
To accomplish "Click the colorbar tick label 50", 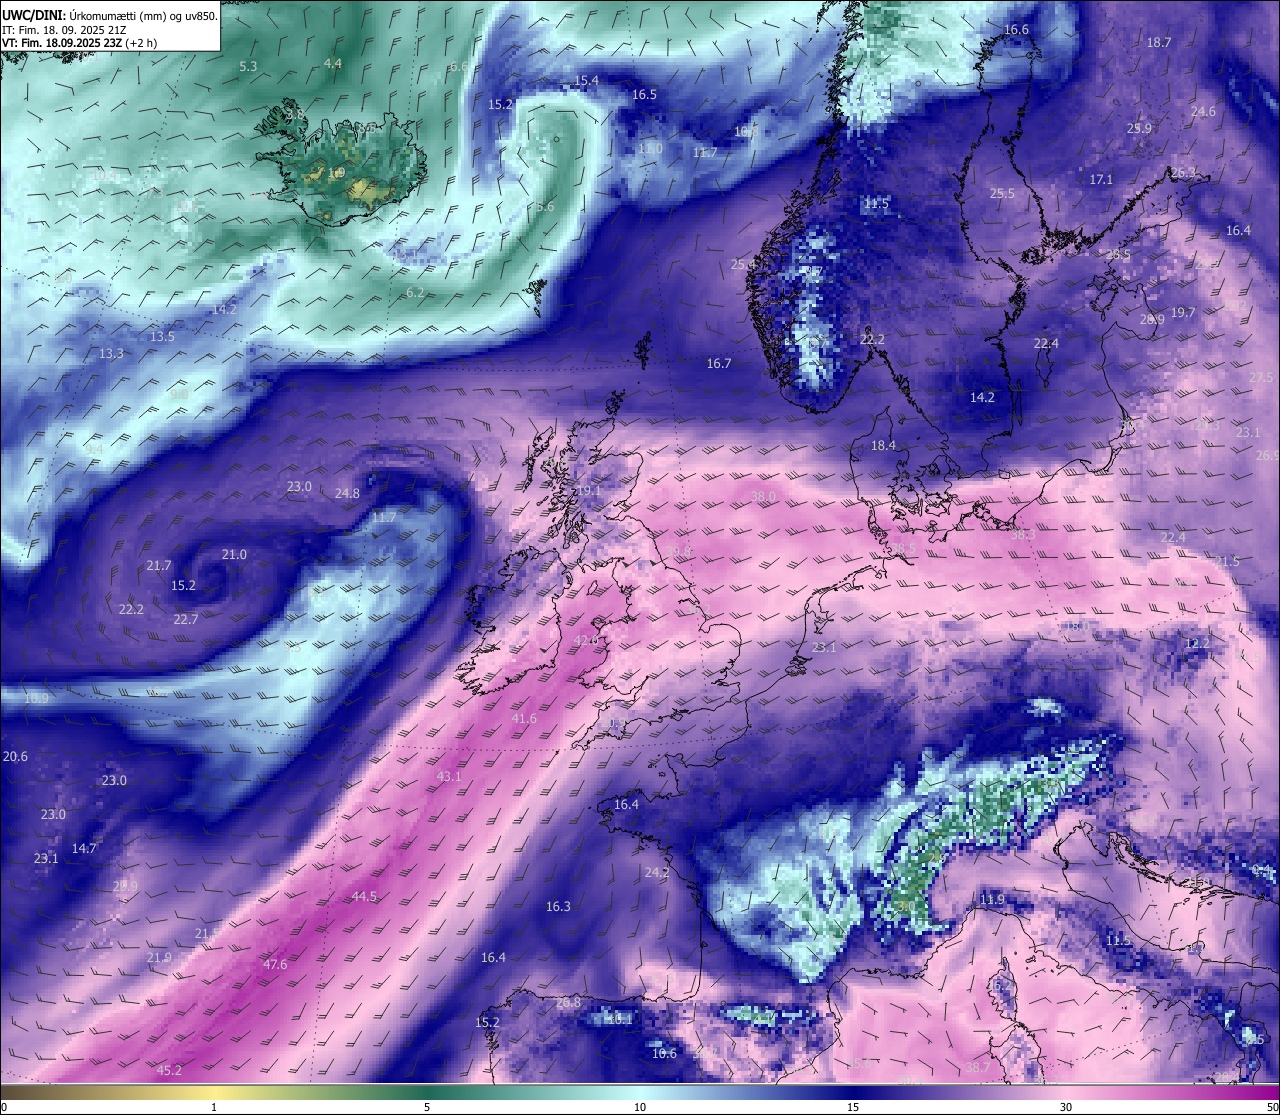I will click(1272, 1107).
